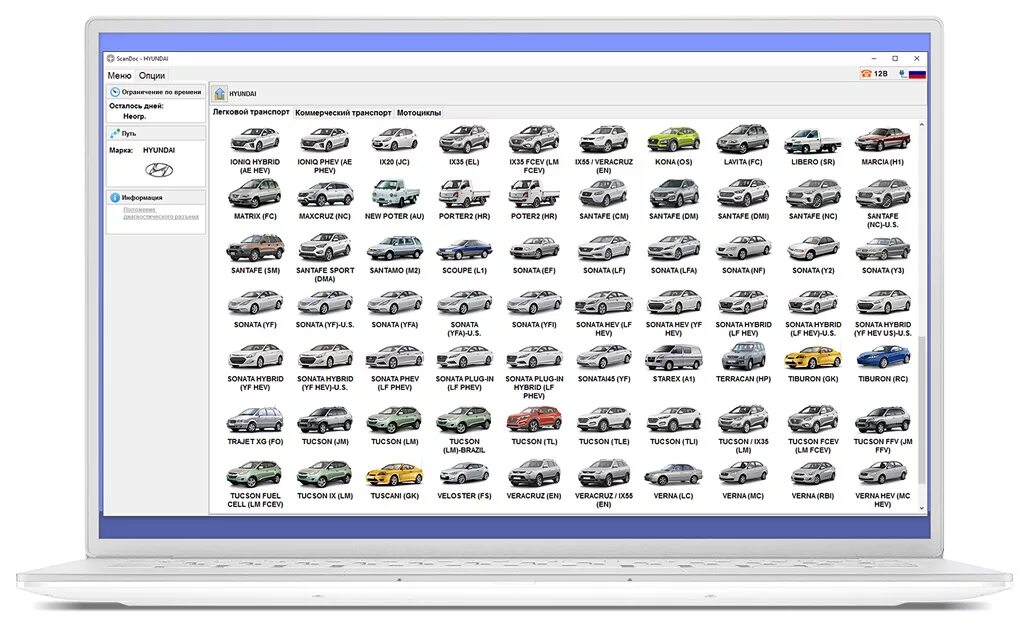Screen dimensions: 1024x626
Task: Select the TUCSON (LM)-BRAZIL model
Action: (x=464, y=429)
